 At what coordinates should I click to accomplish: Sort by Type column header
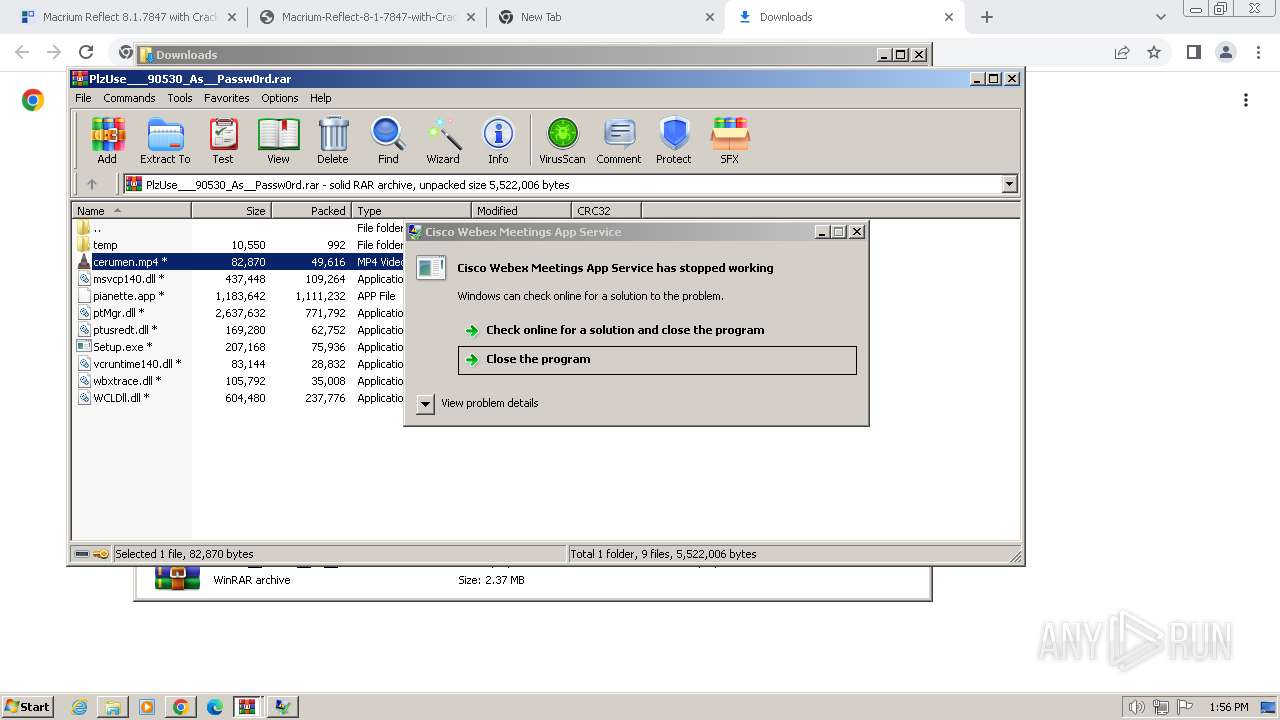pos(411,211)
